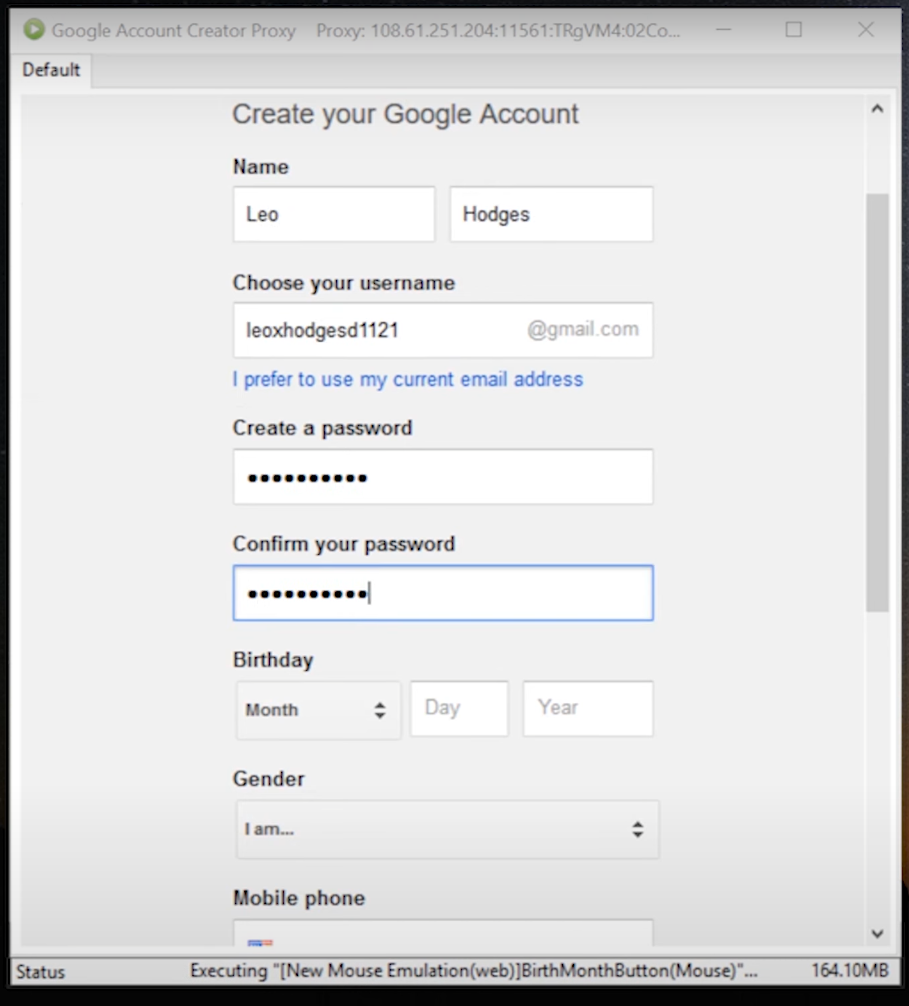
Task: Click the Proxy address text in title bar
Action: point(498,30)
